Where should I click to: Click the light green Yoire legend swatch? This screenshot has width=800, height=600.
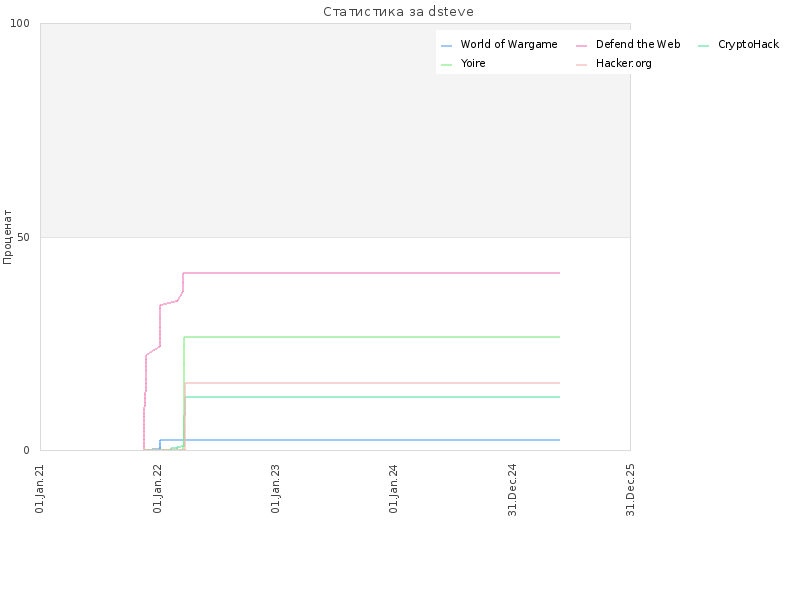pyautogui.click(x=446, y=65)
